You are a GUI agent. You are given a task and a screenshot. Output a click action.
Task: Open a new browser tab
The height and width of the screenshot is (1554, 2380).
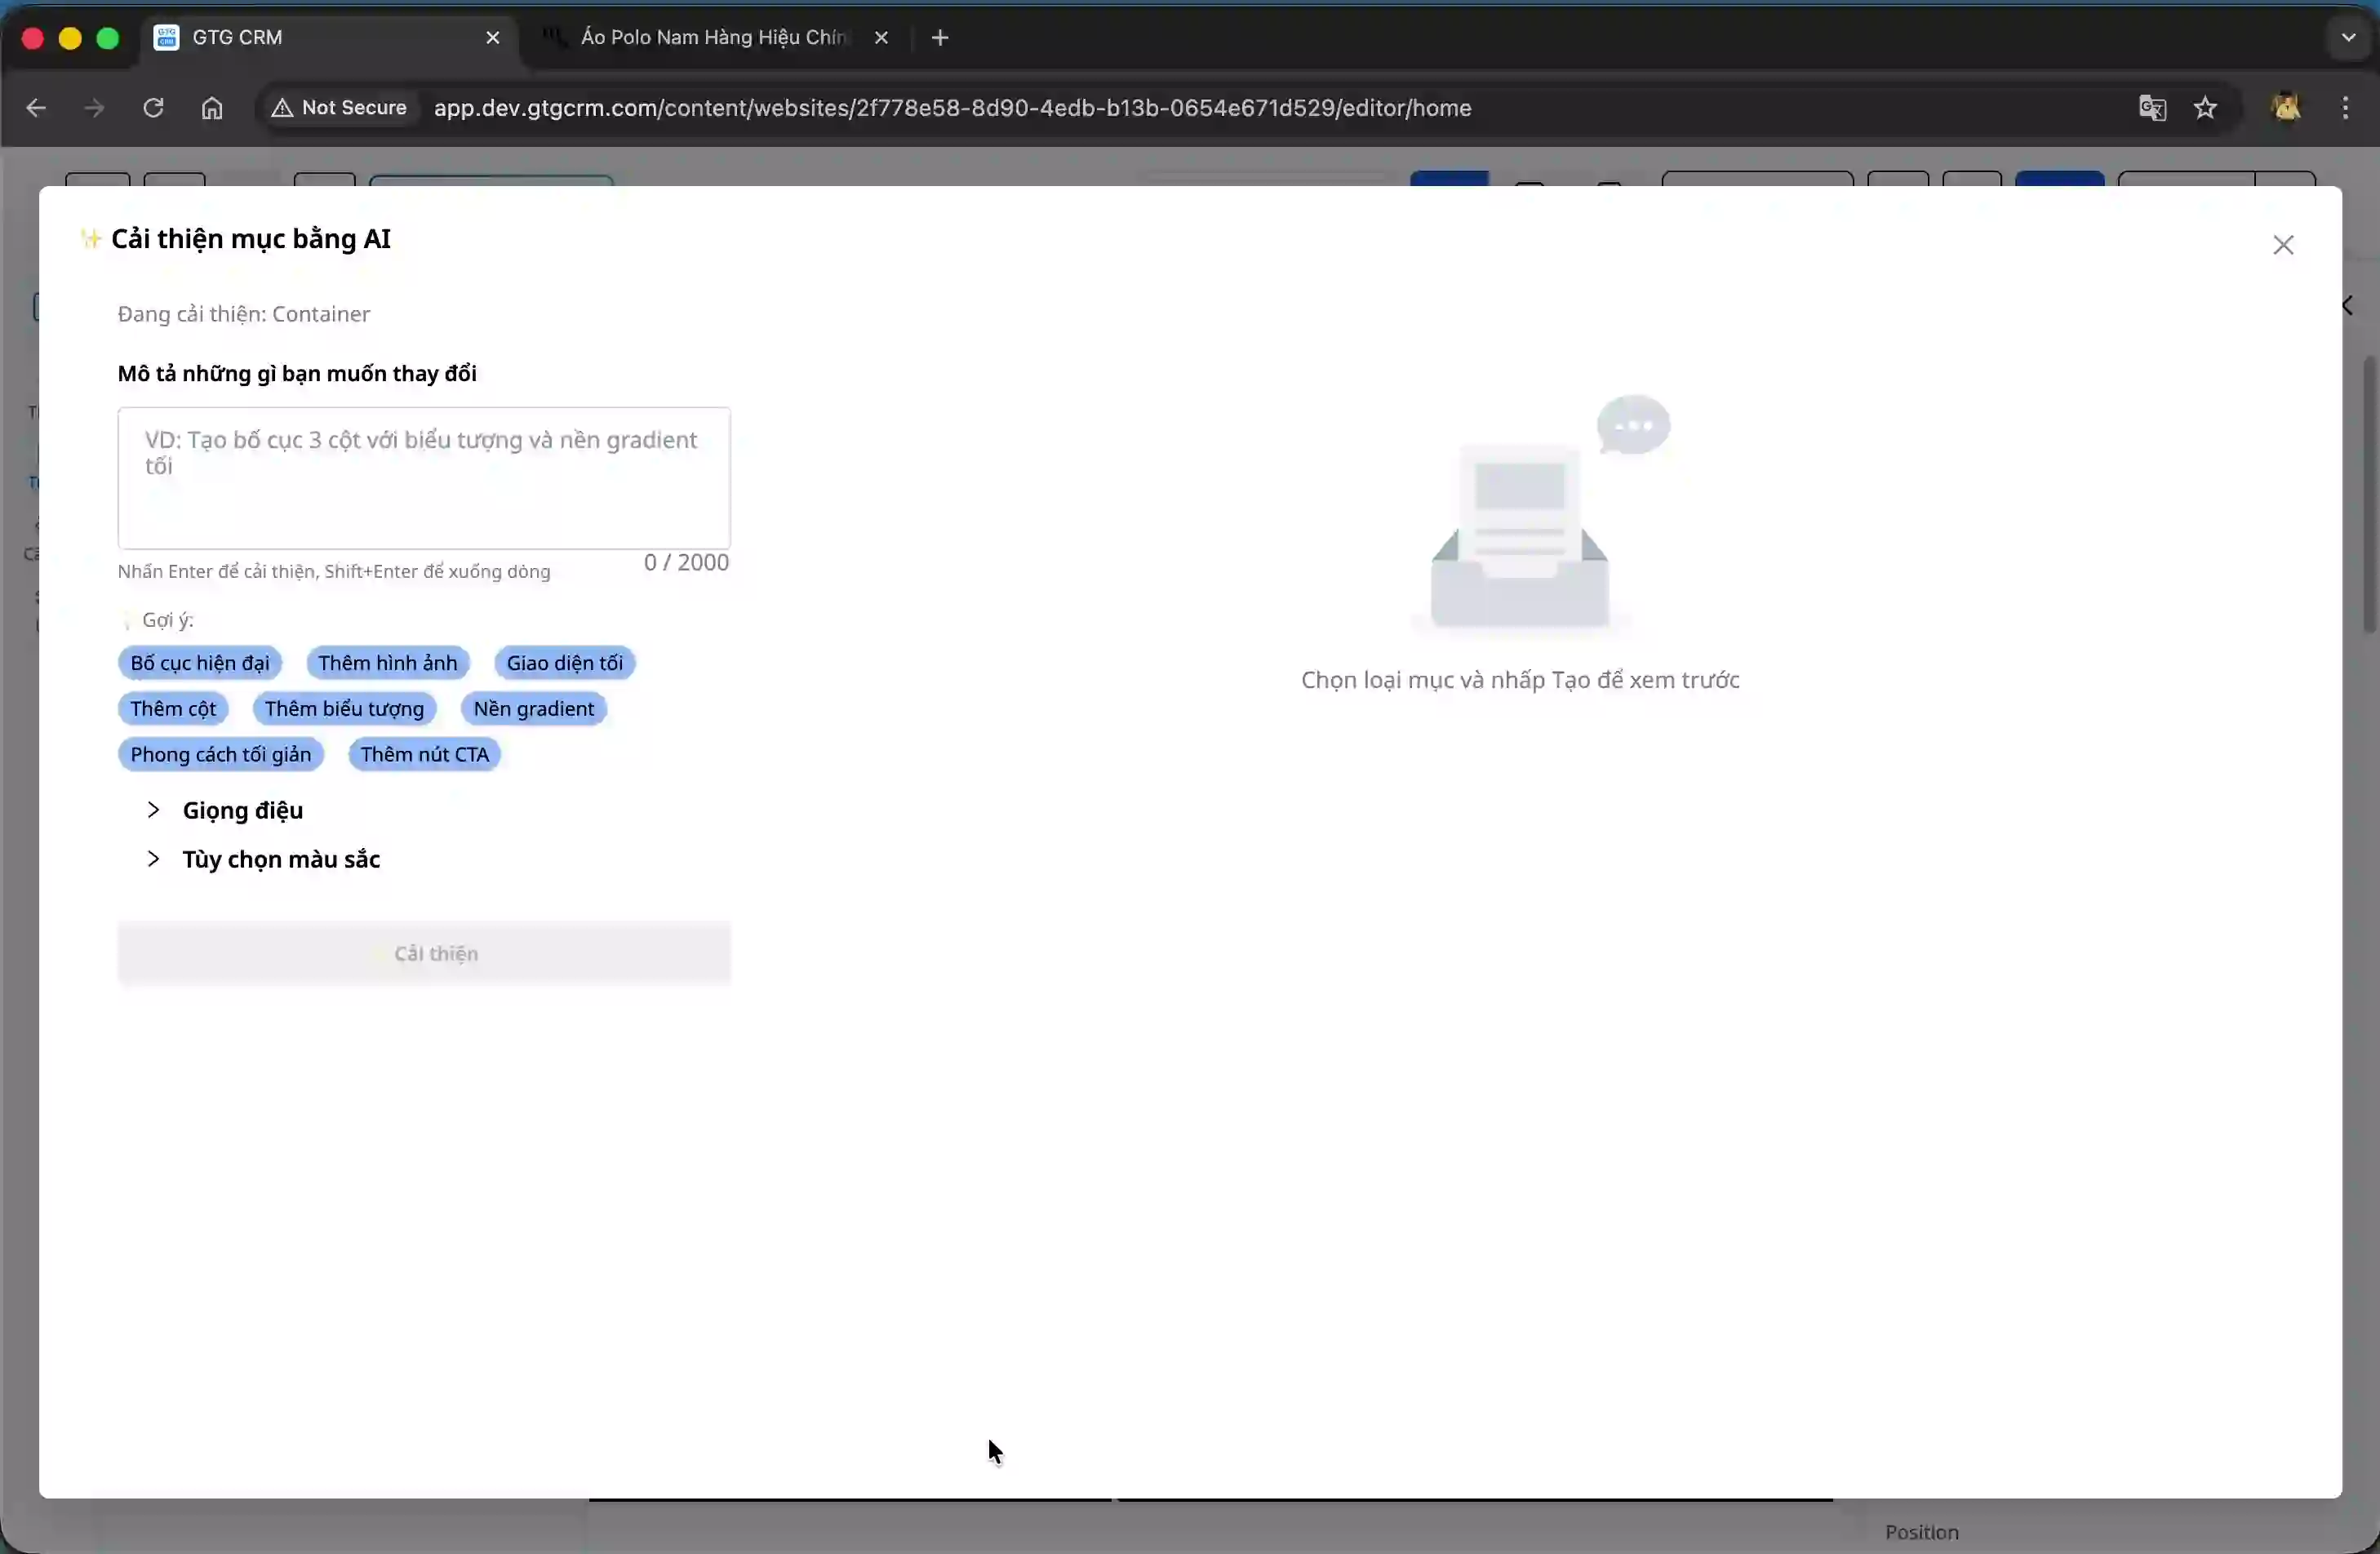click(x=939, y=37)
